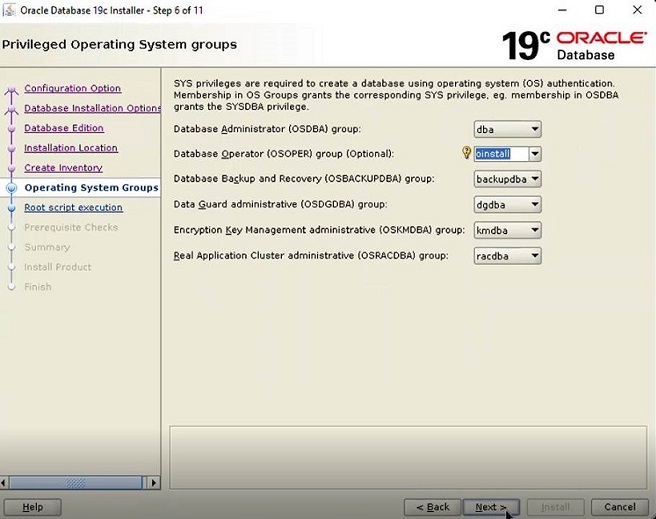
Task: Go to the Root script execution step
Action: point(73,207)
